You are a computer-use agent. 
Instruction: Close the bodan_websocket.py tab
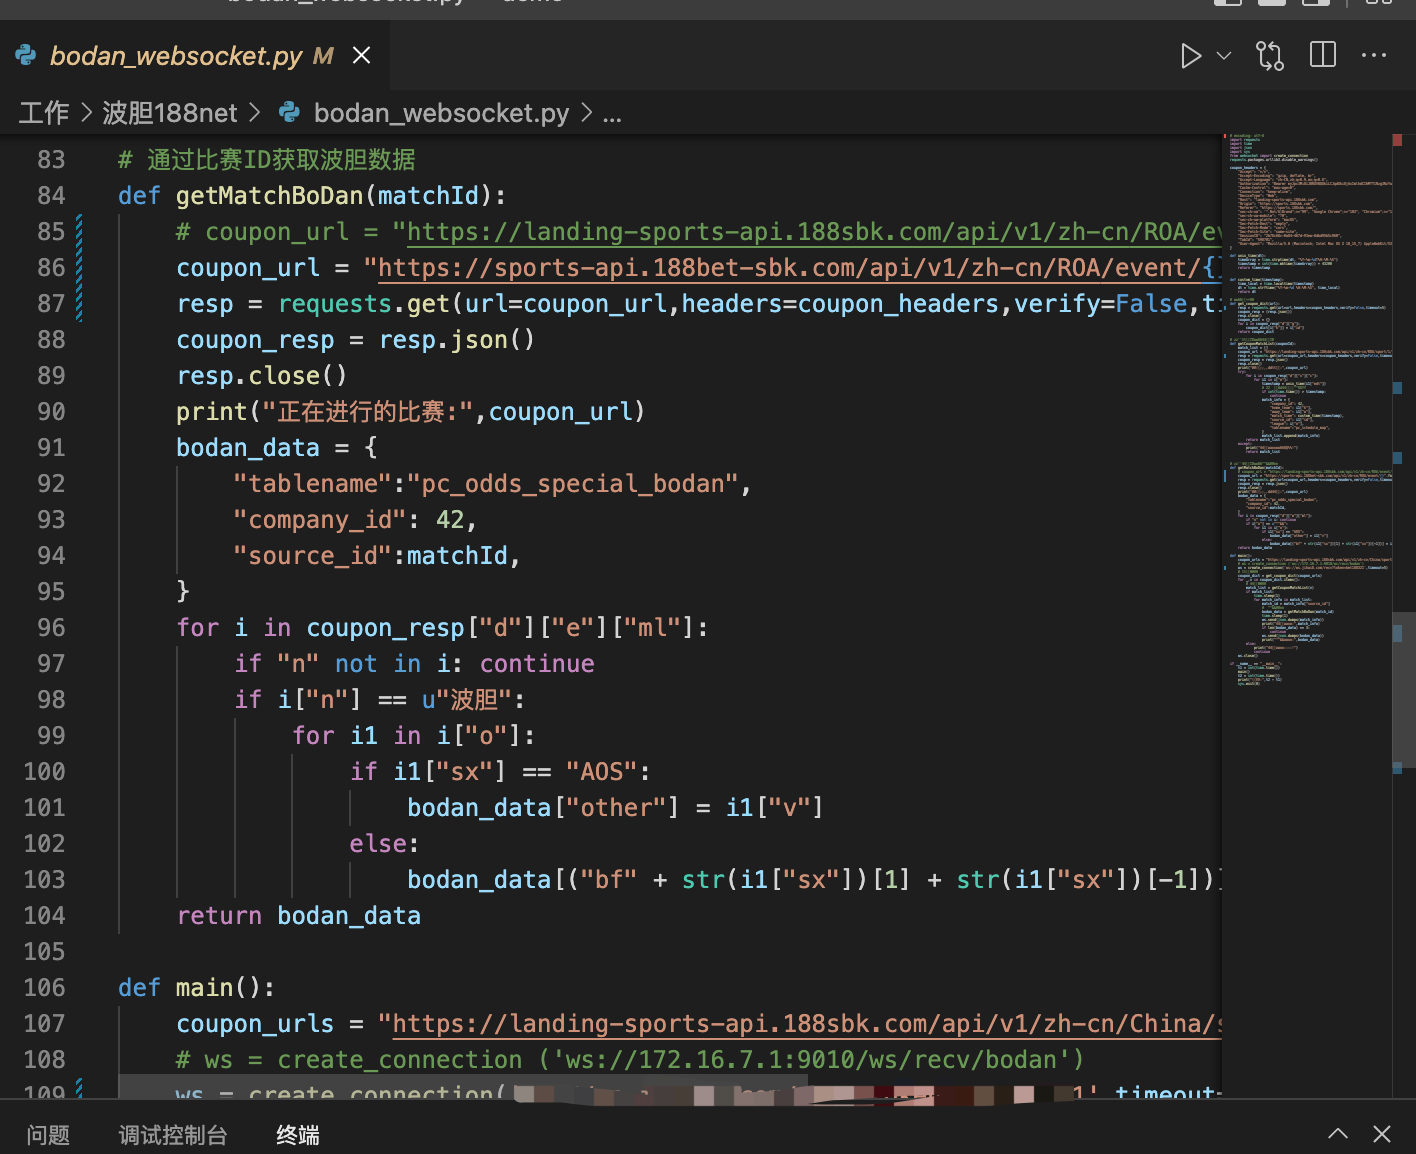[362, 55]
